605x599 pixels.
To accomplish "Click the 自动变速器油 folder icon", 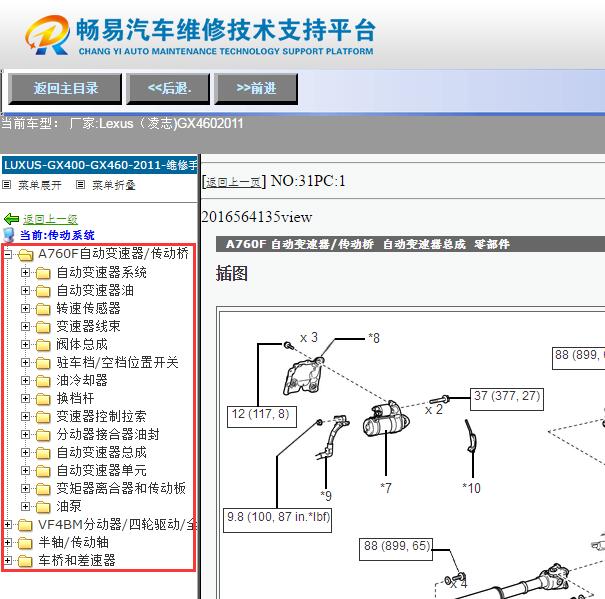I will (43, 291).
